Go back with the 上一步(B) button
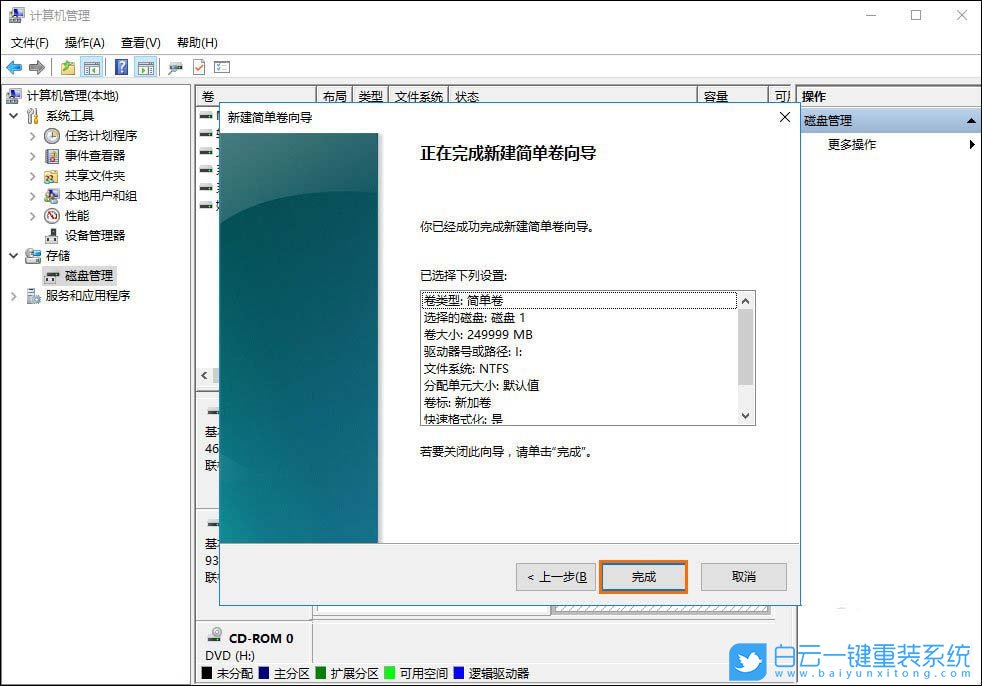Image resolution: width=982 pixels, height=686 pixels. (555, 577)
